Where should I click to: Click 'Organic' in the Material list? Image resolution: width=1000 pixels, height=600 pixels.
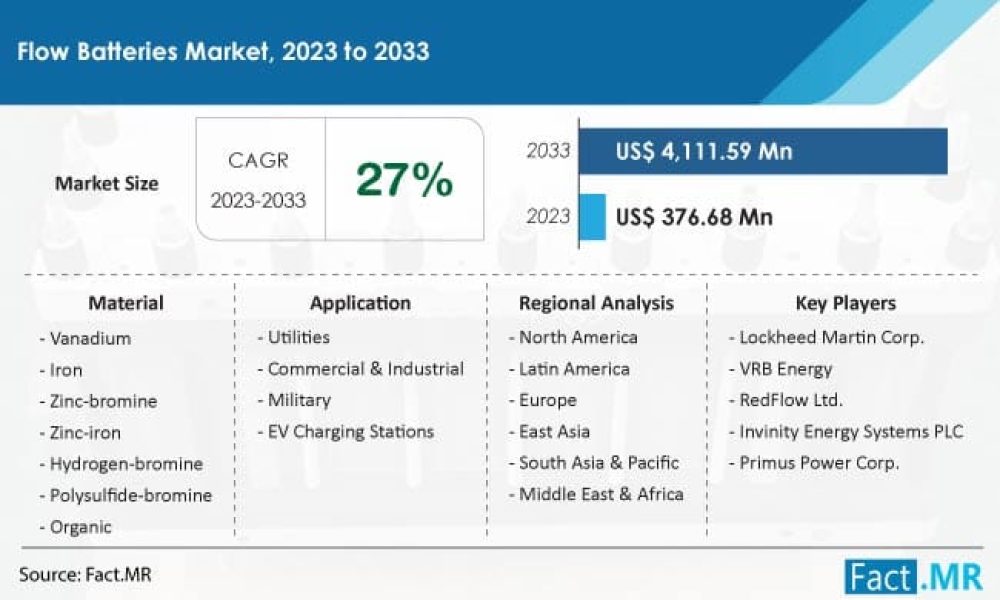click(x=80, y=527)
